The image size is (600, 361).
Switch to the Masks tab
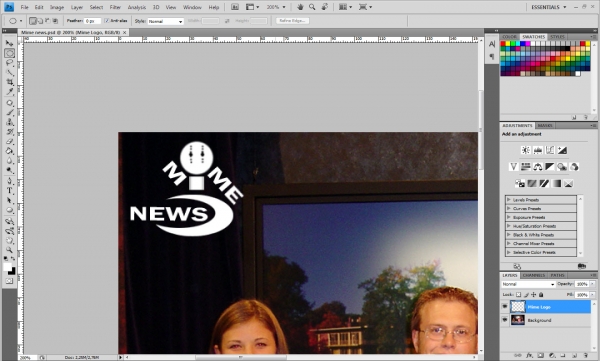[545, 126]
